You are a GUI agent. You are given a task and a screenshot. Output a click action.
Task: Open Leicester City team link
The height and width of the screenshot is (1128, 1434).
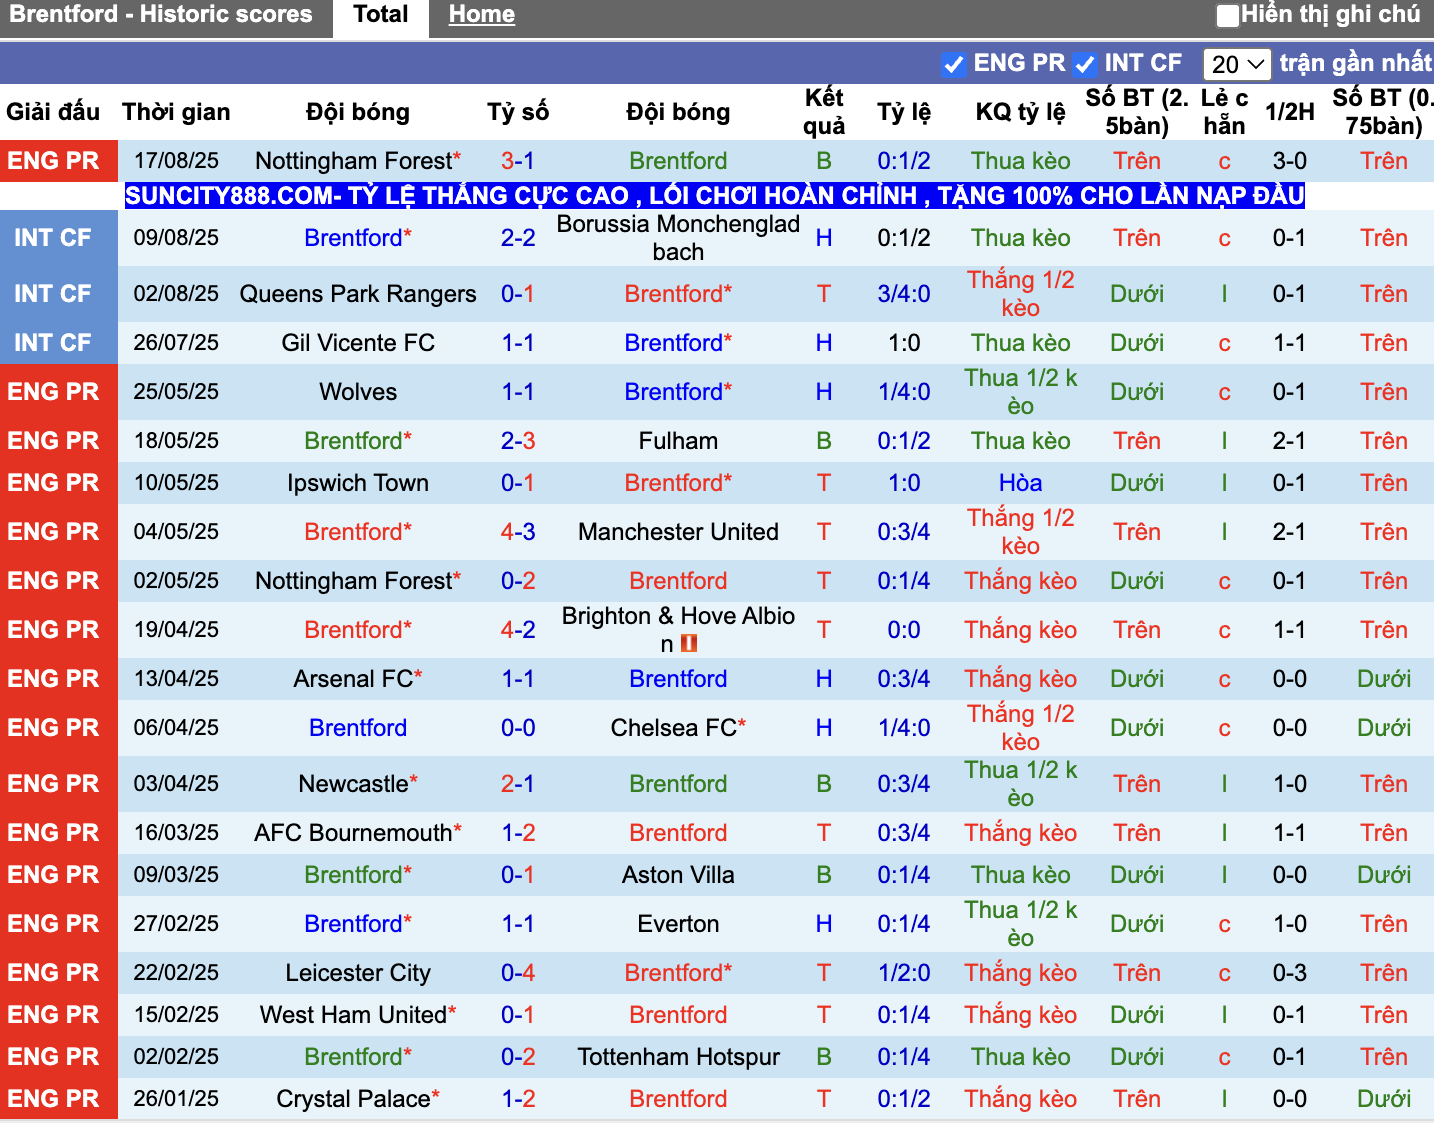(x=358, y=973)
